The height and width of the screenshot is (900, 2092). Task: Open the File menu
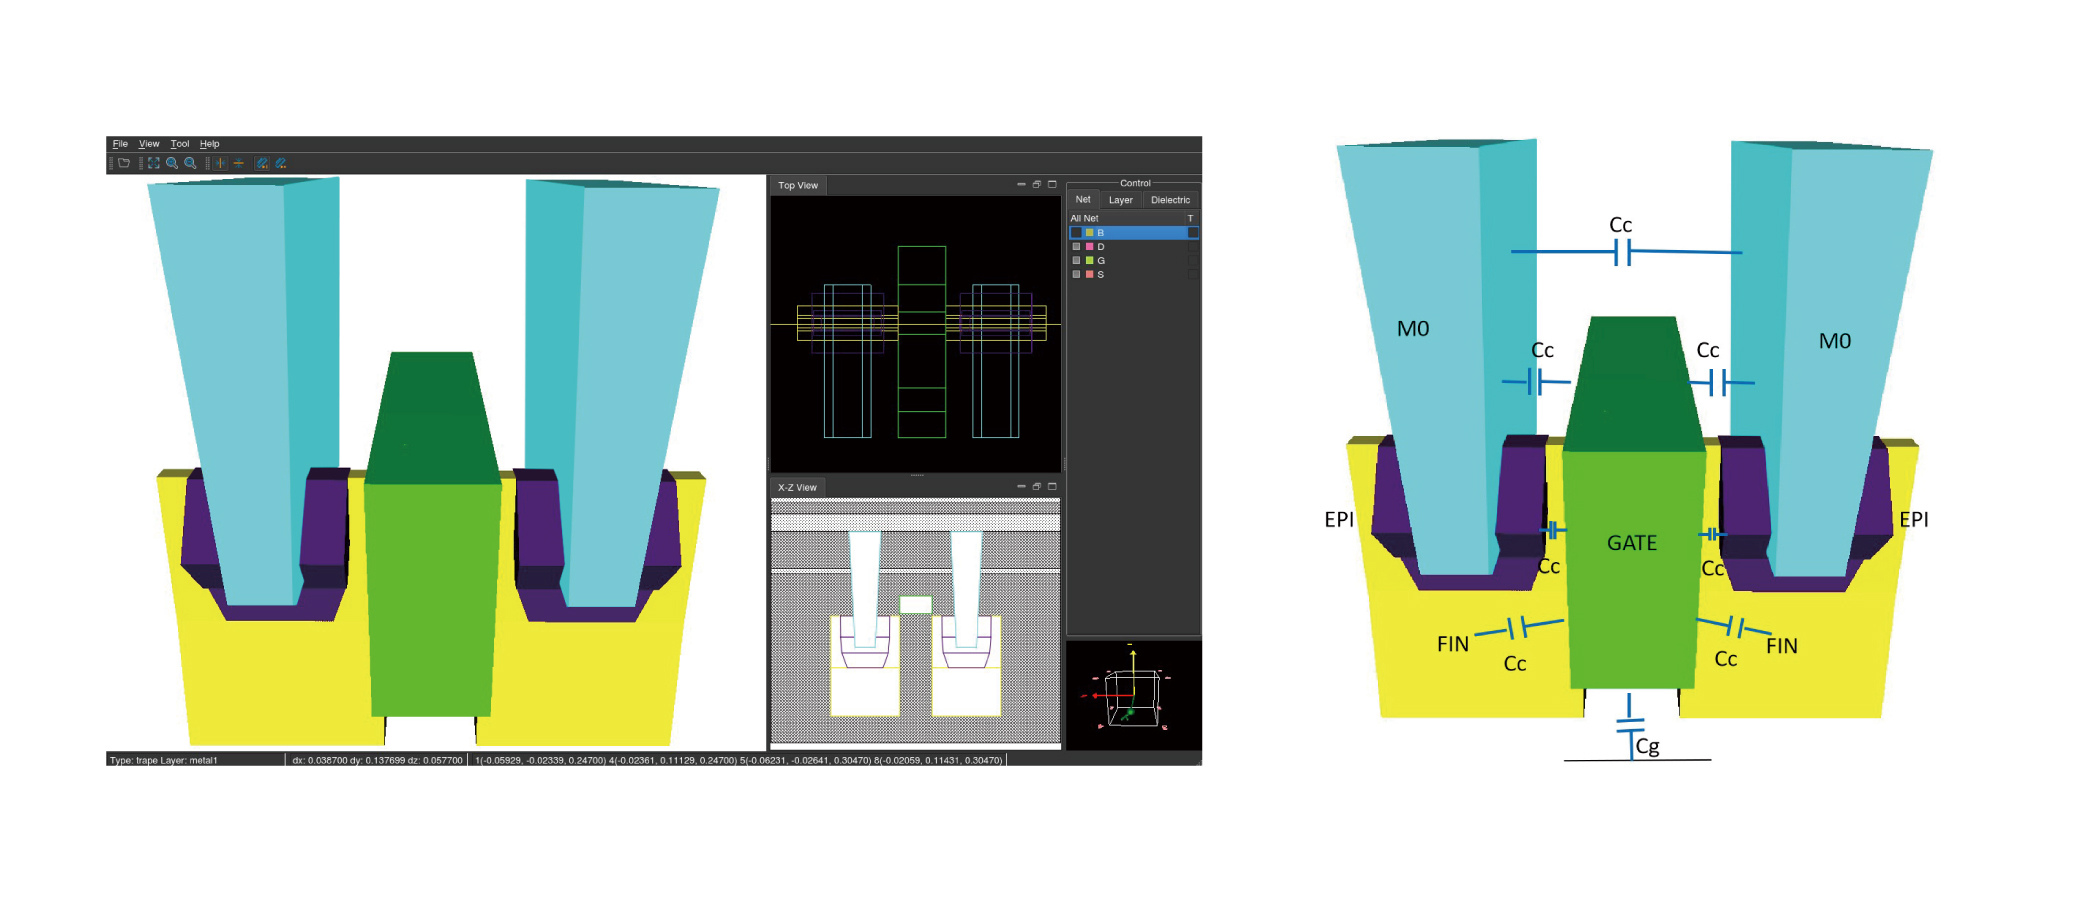120,144
